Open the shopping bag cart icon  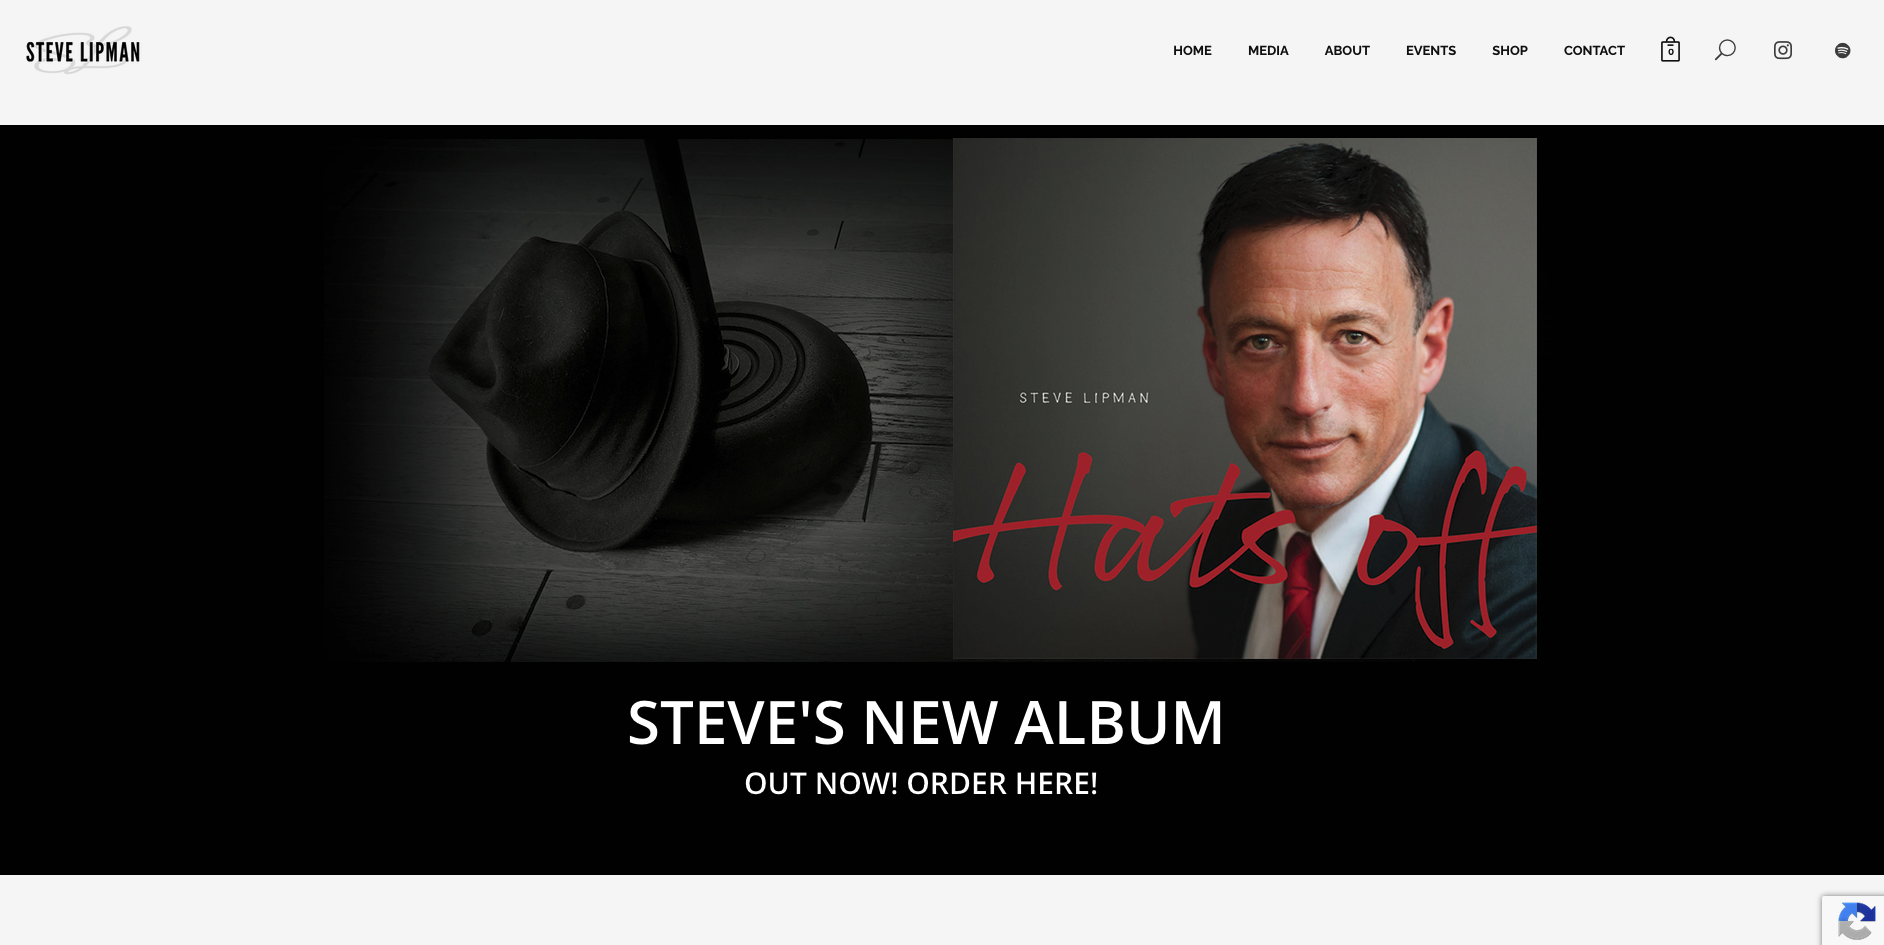(x=1670, y=50)
